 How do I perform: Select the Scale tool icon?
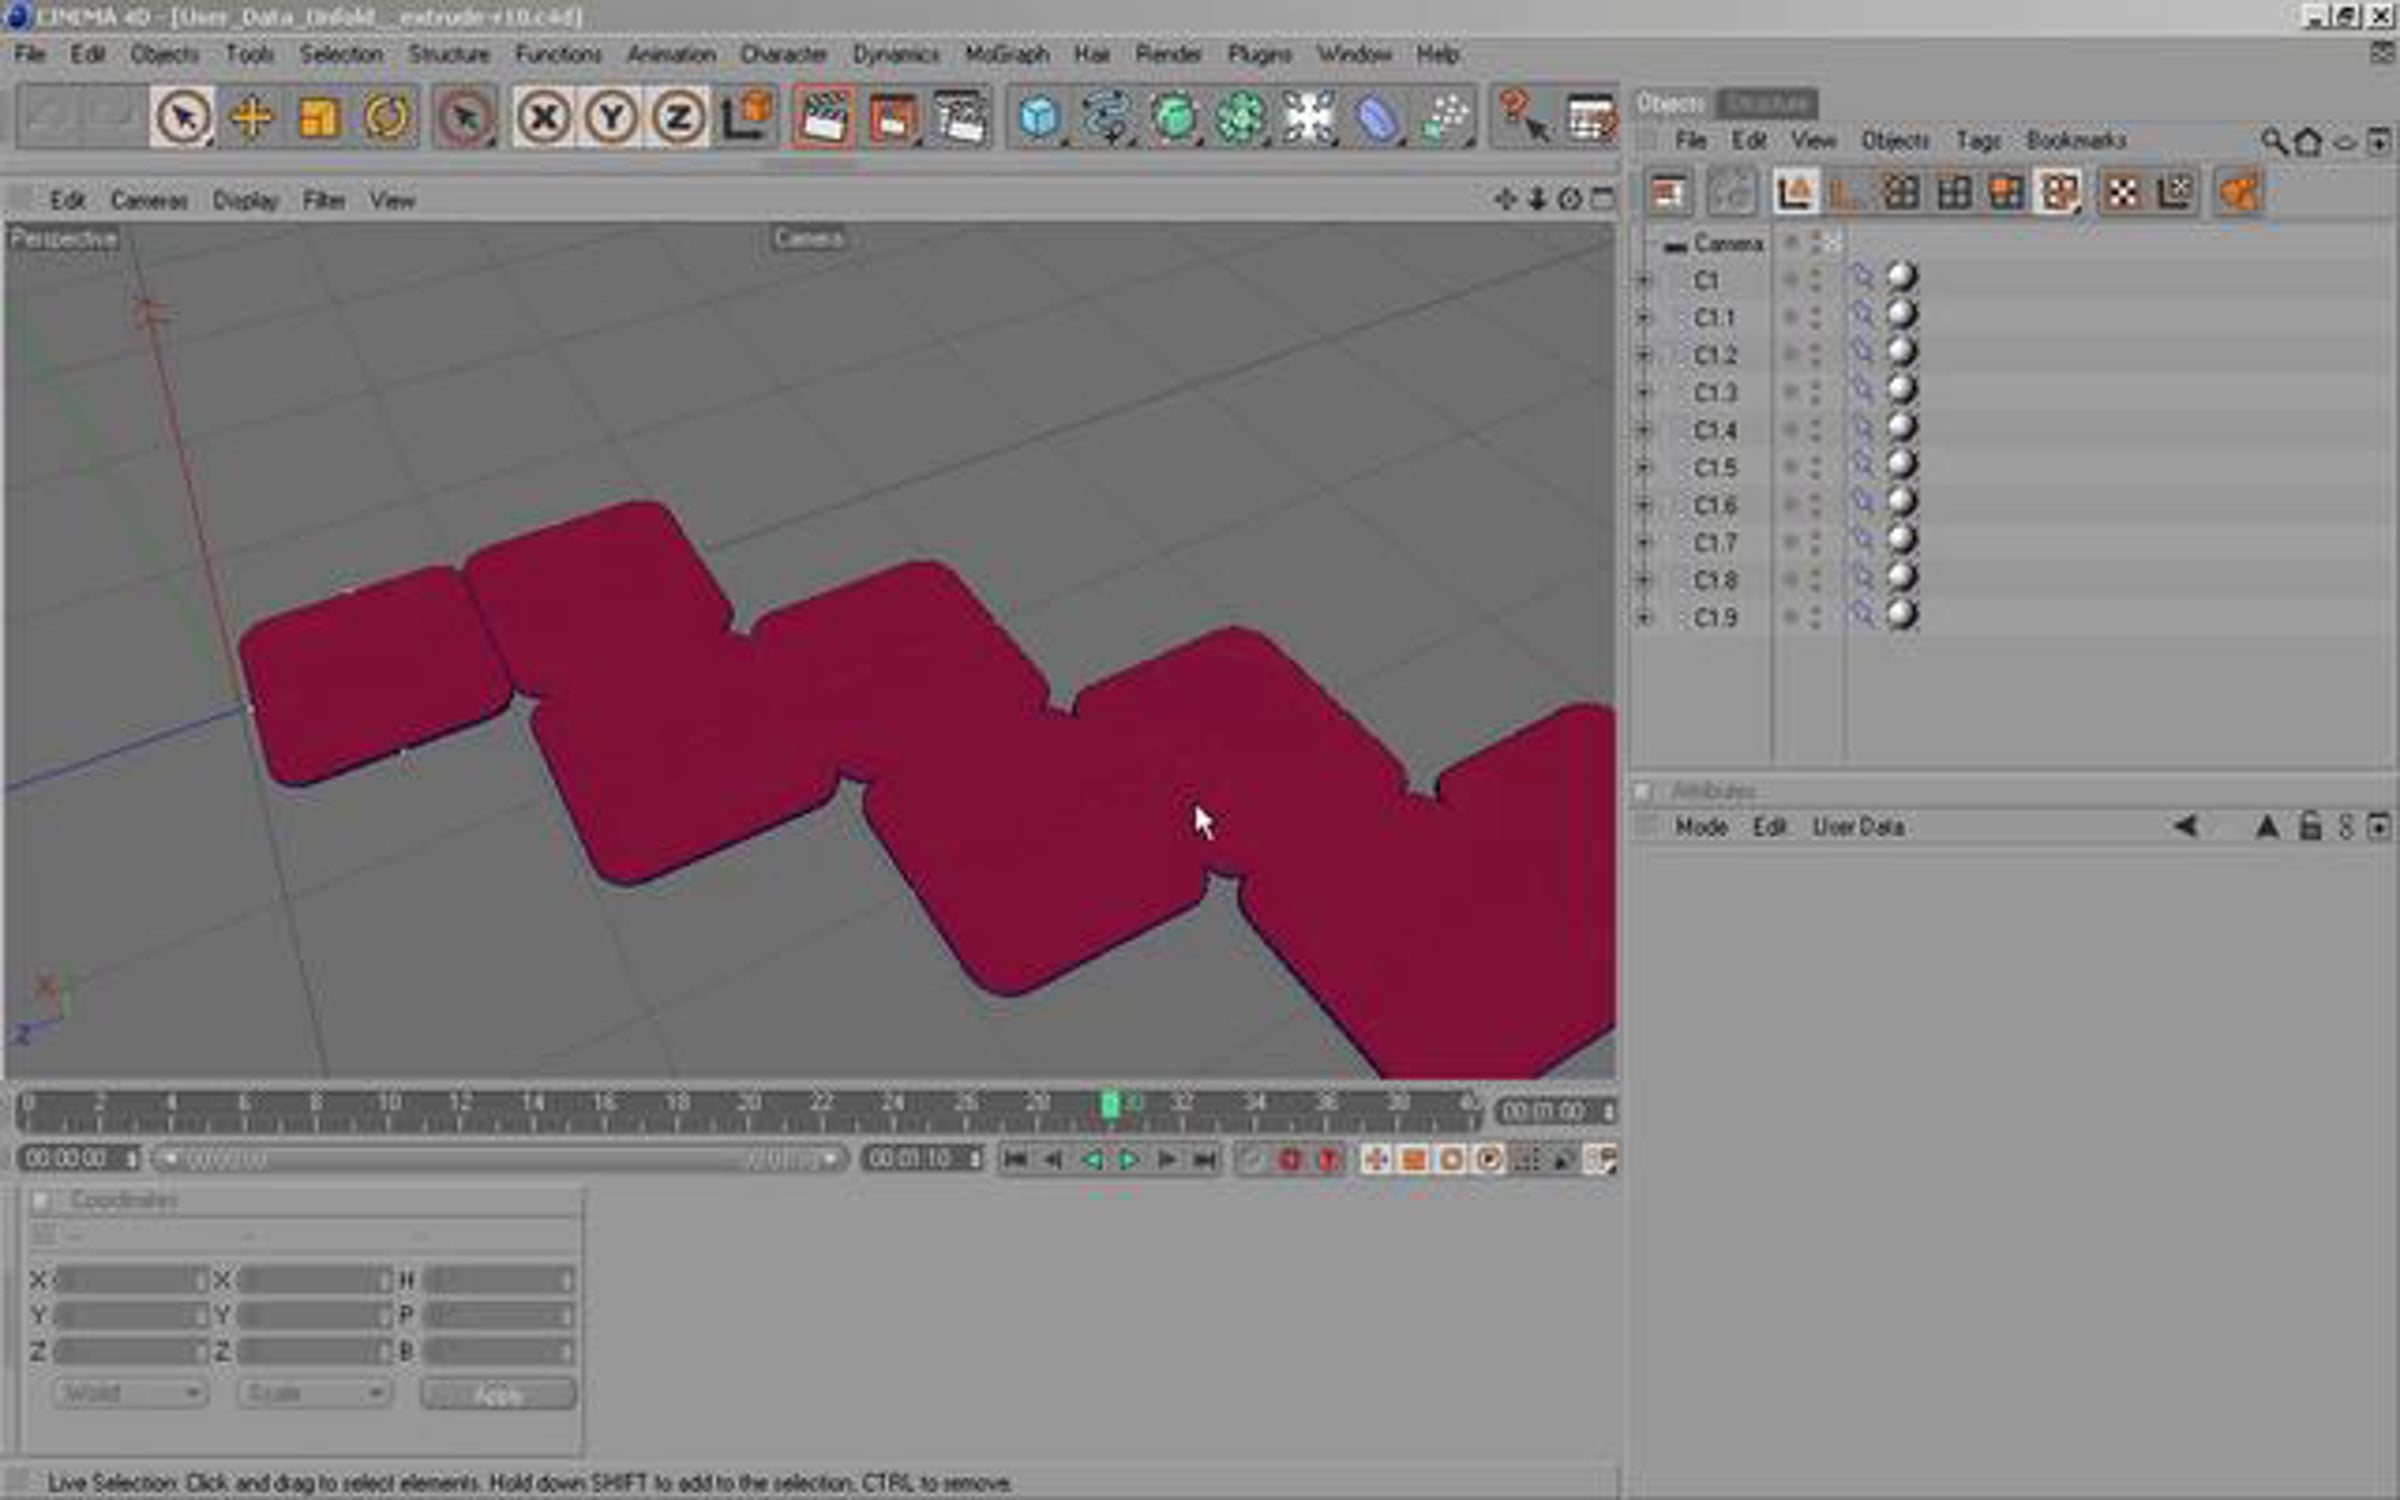pos(319,118)
